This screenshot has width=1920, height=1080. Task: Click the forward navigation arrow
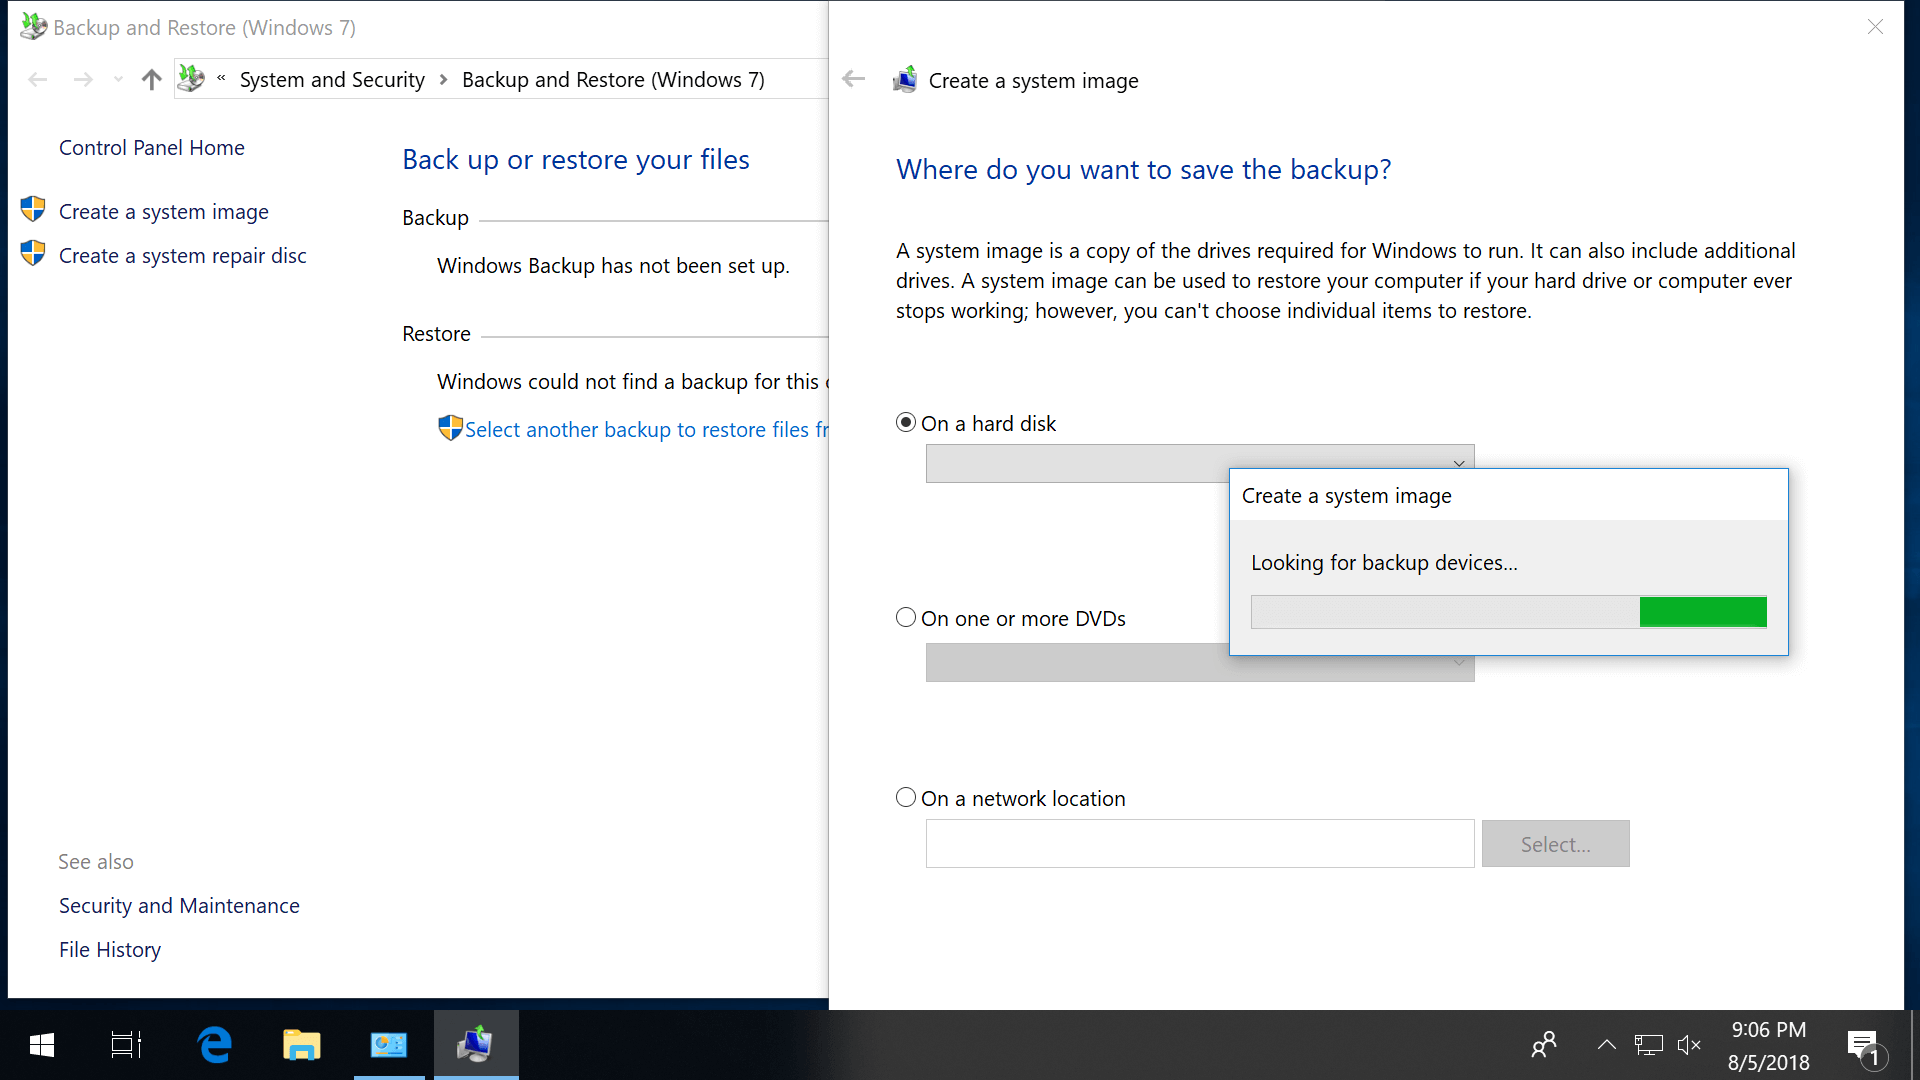click(83, 80)
